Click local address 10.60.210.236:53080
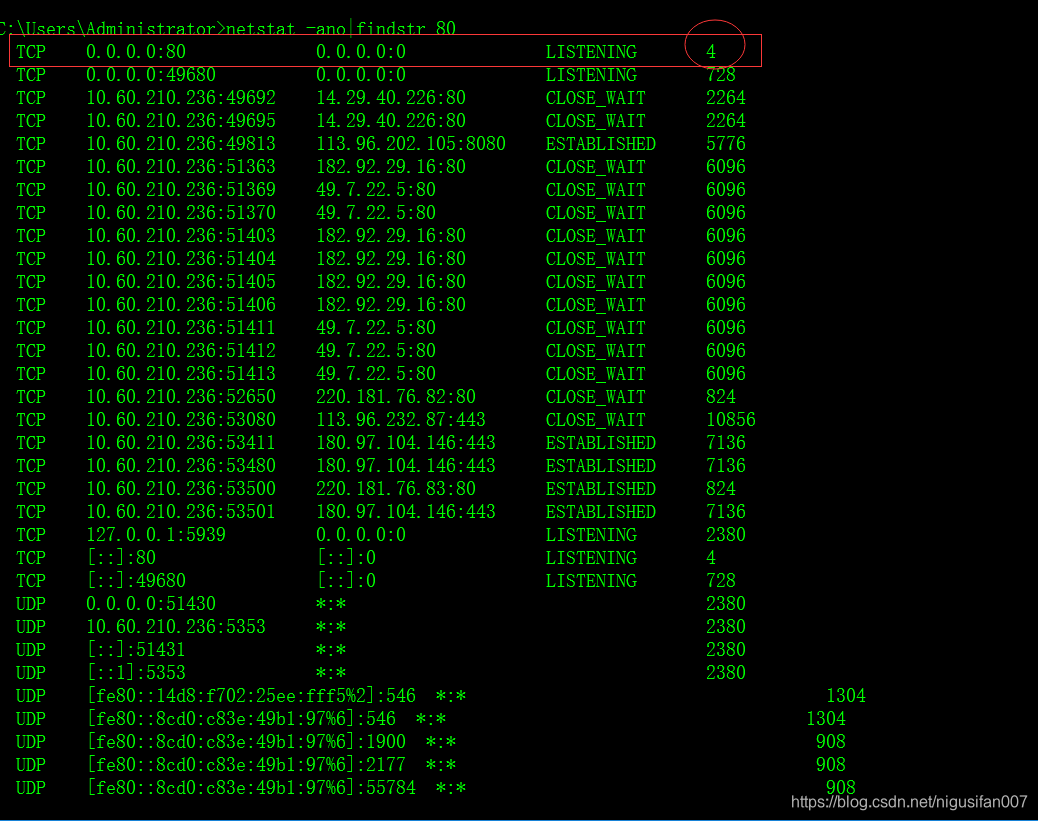The image size is (1038, 821). pos(181,420)
